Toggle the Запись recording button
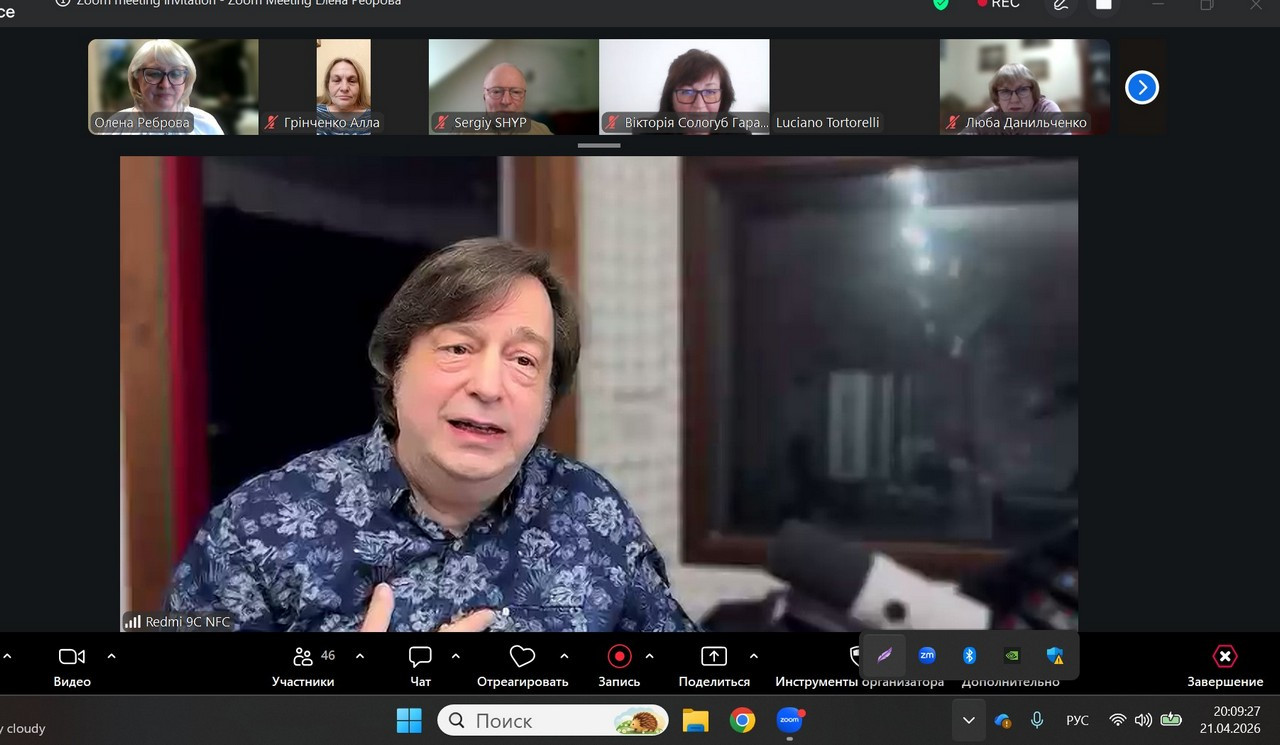 click(619, 657)
